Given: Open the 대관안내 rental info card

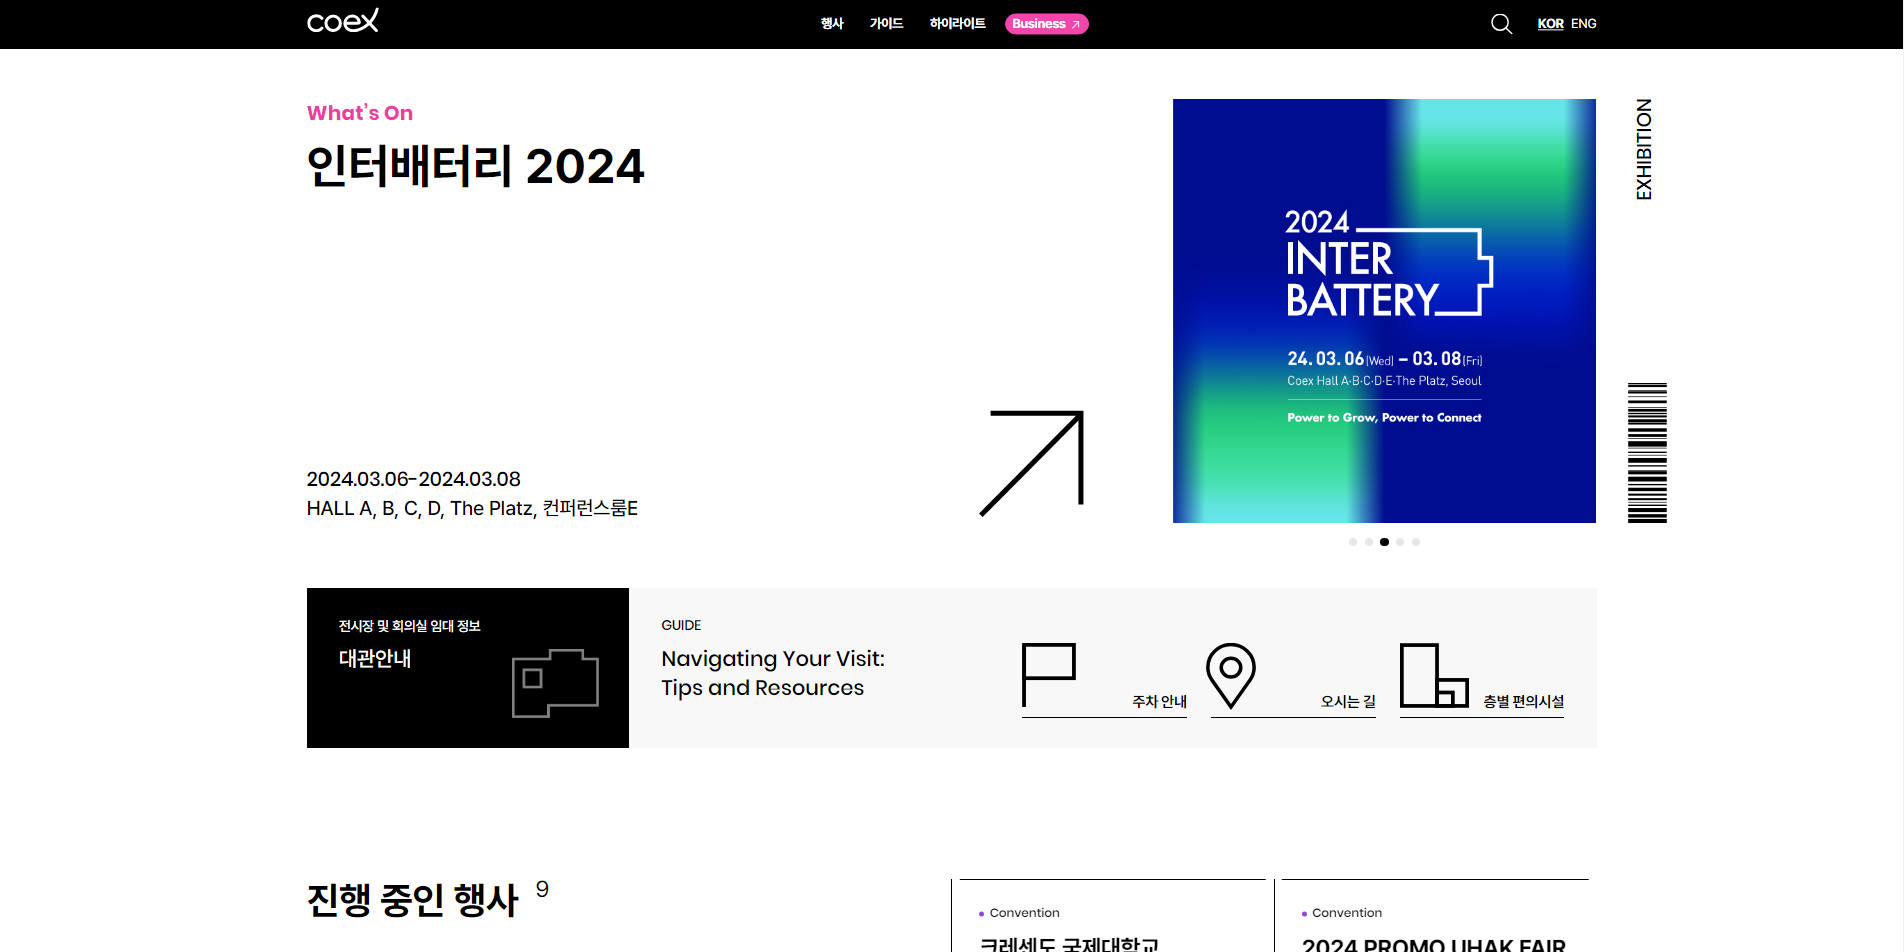Looking at the screenshot, I should click(468, 668).
